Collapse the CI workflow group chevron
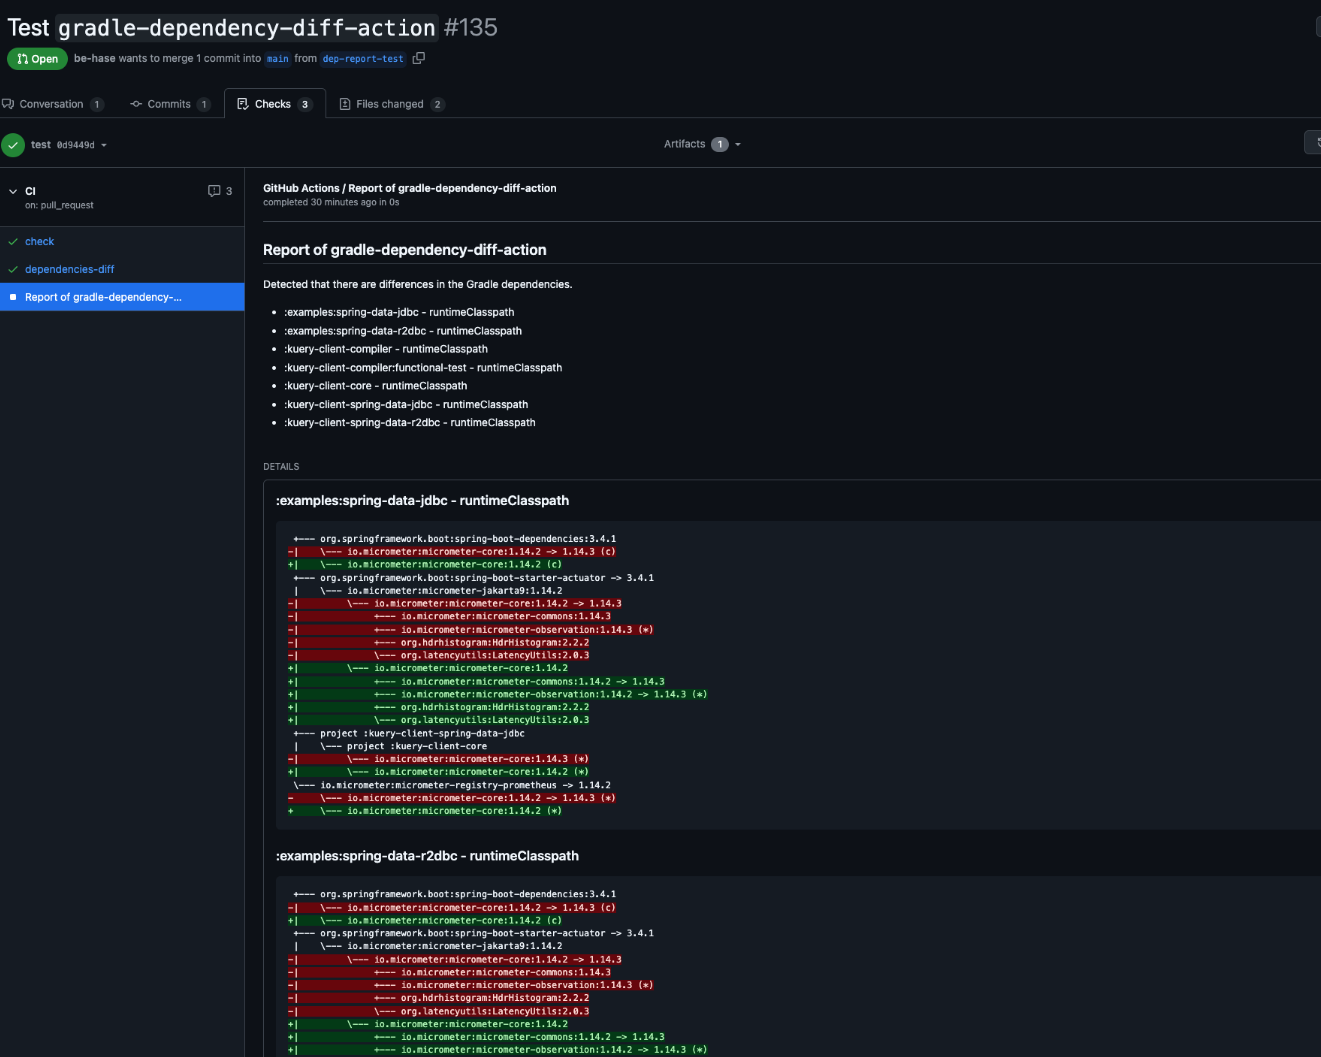 13,191
